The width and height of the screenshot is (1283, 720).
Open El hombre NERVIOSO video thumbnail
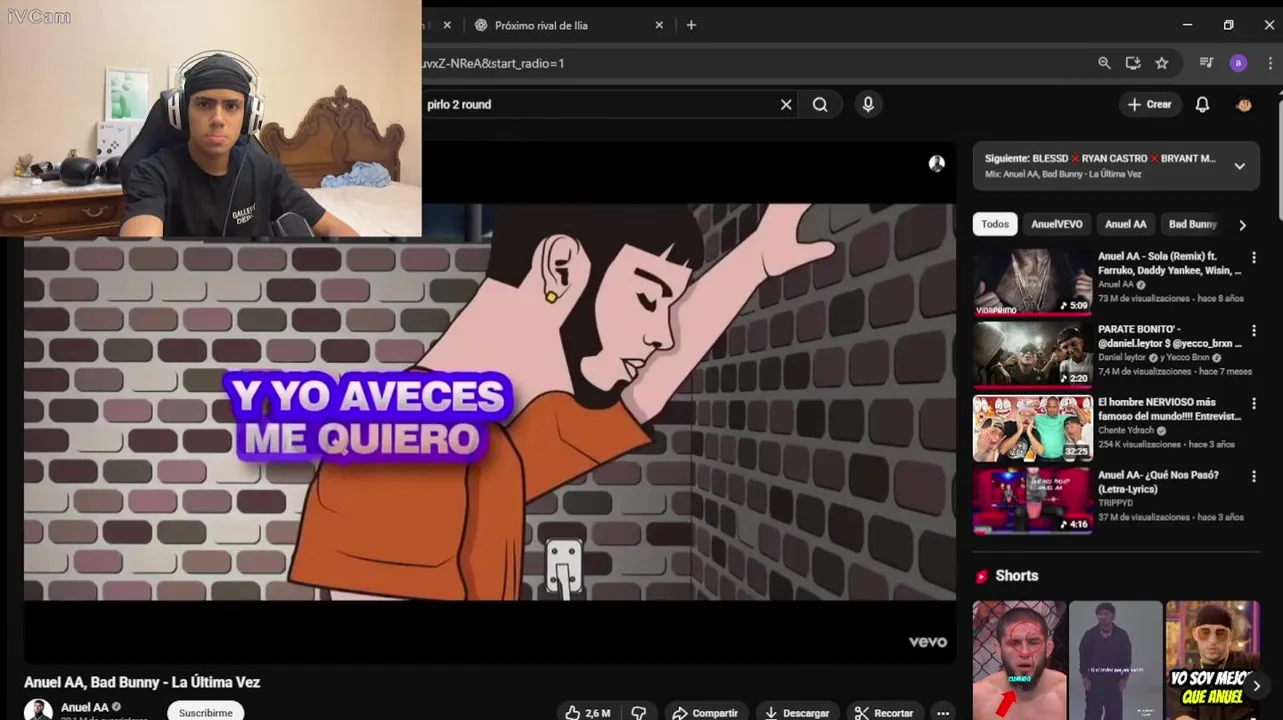click(1033, 428)
